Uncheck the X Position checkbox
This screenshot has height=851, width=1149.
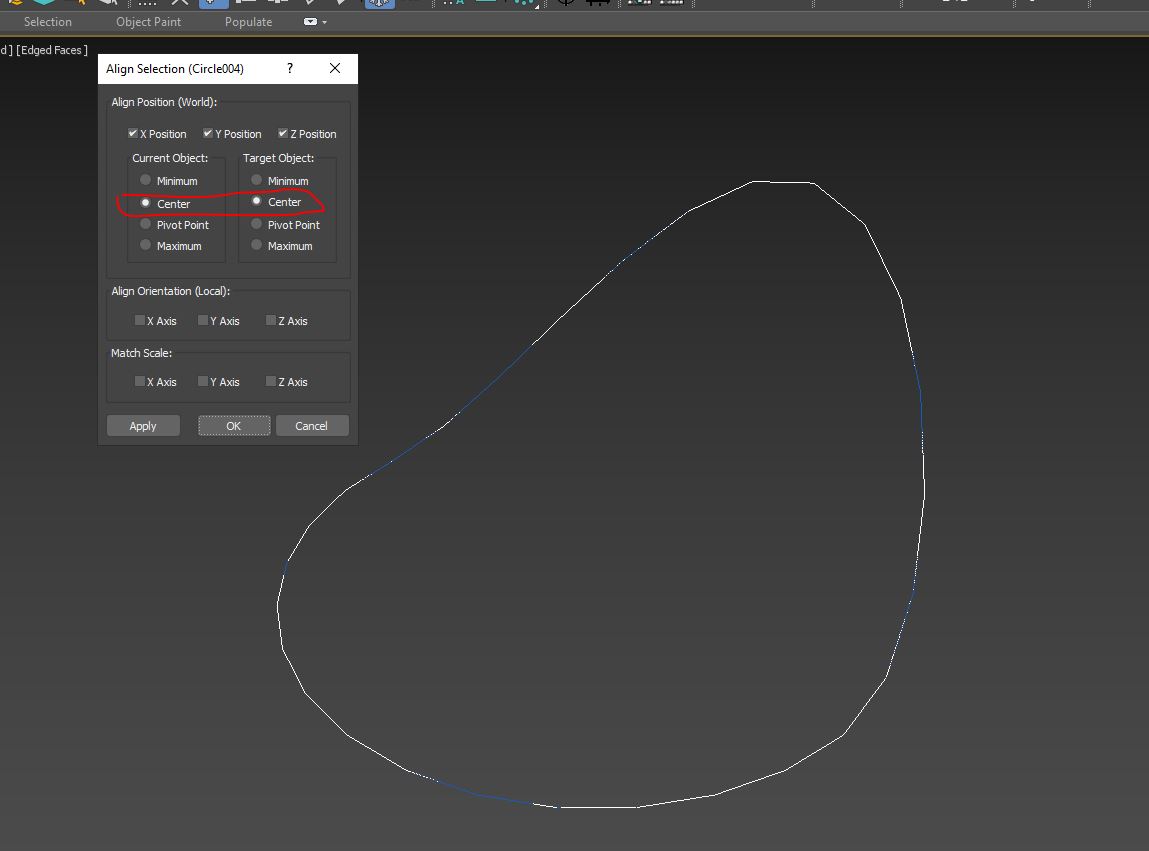133,133
